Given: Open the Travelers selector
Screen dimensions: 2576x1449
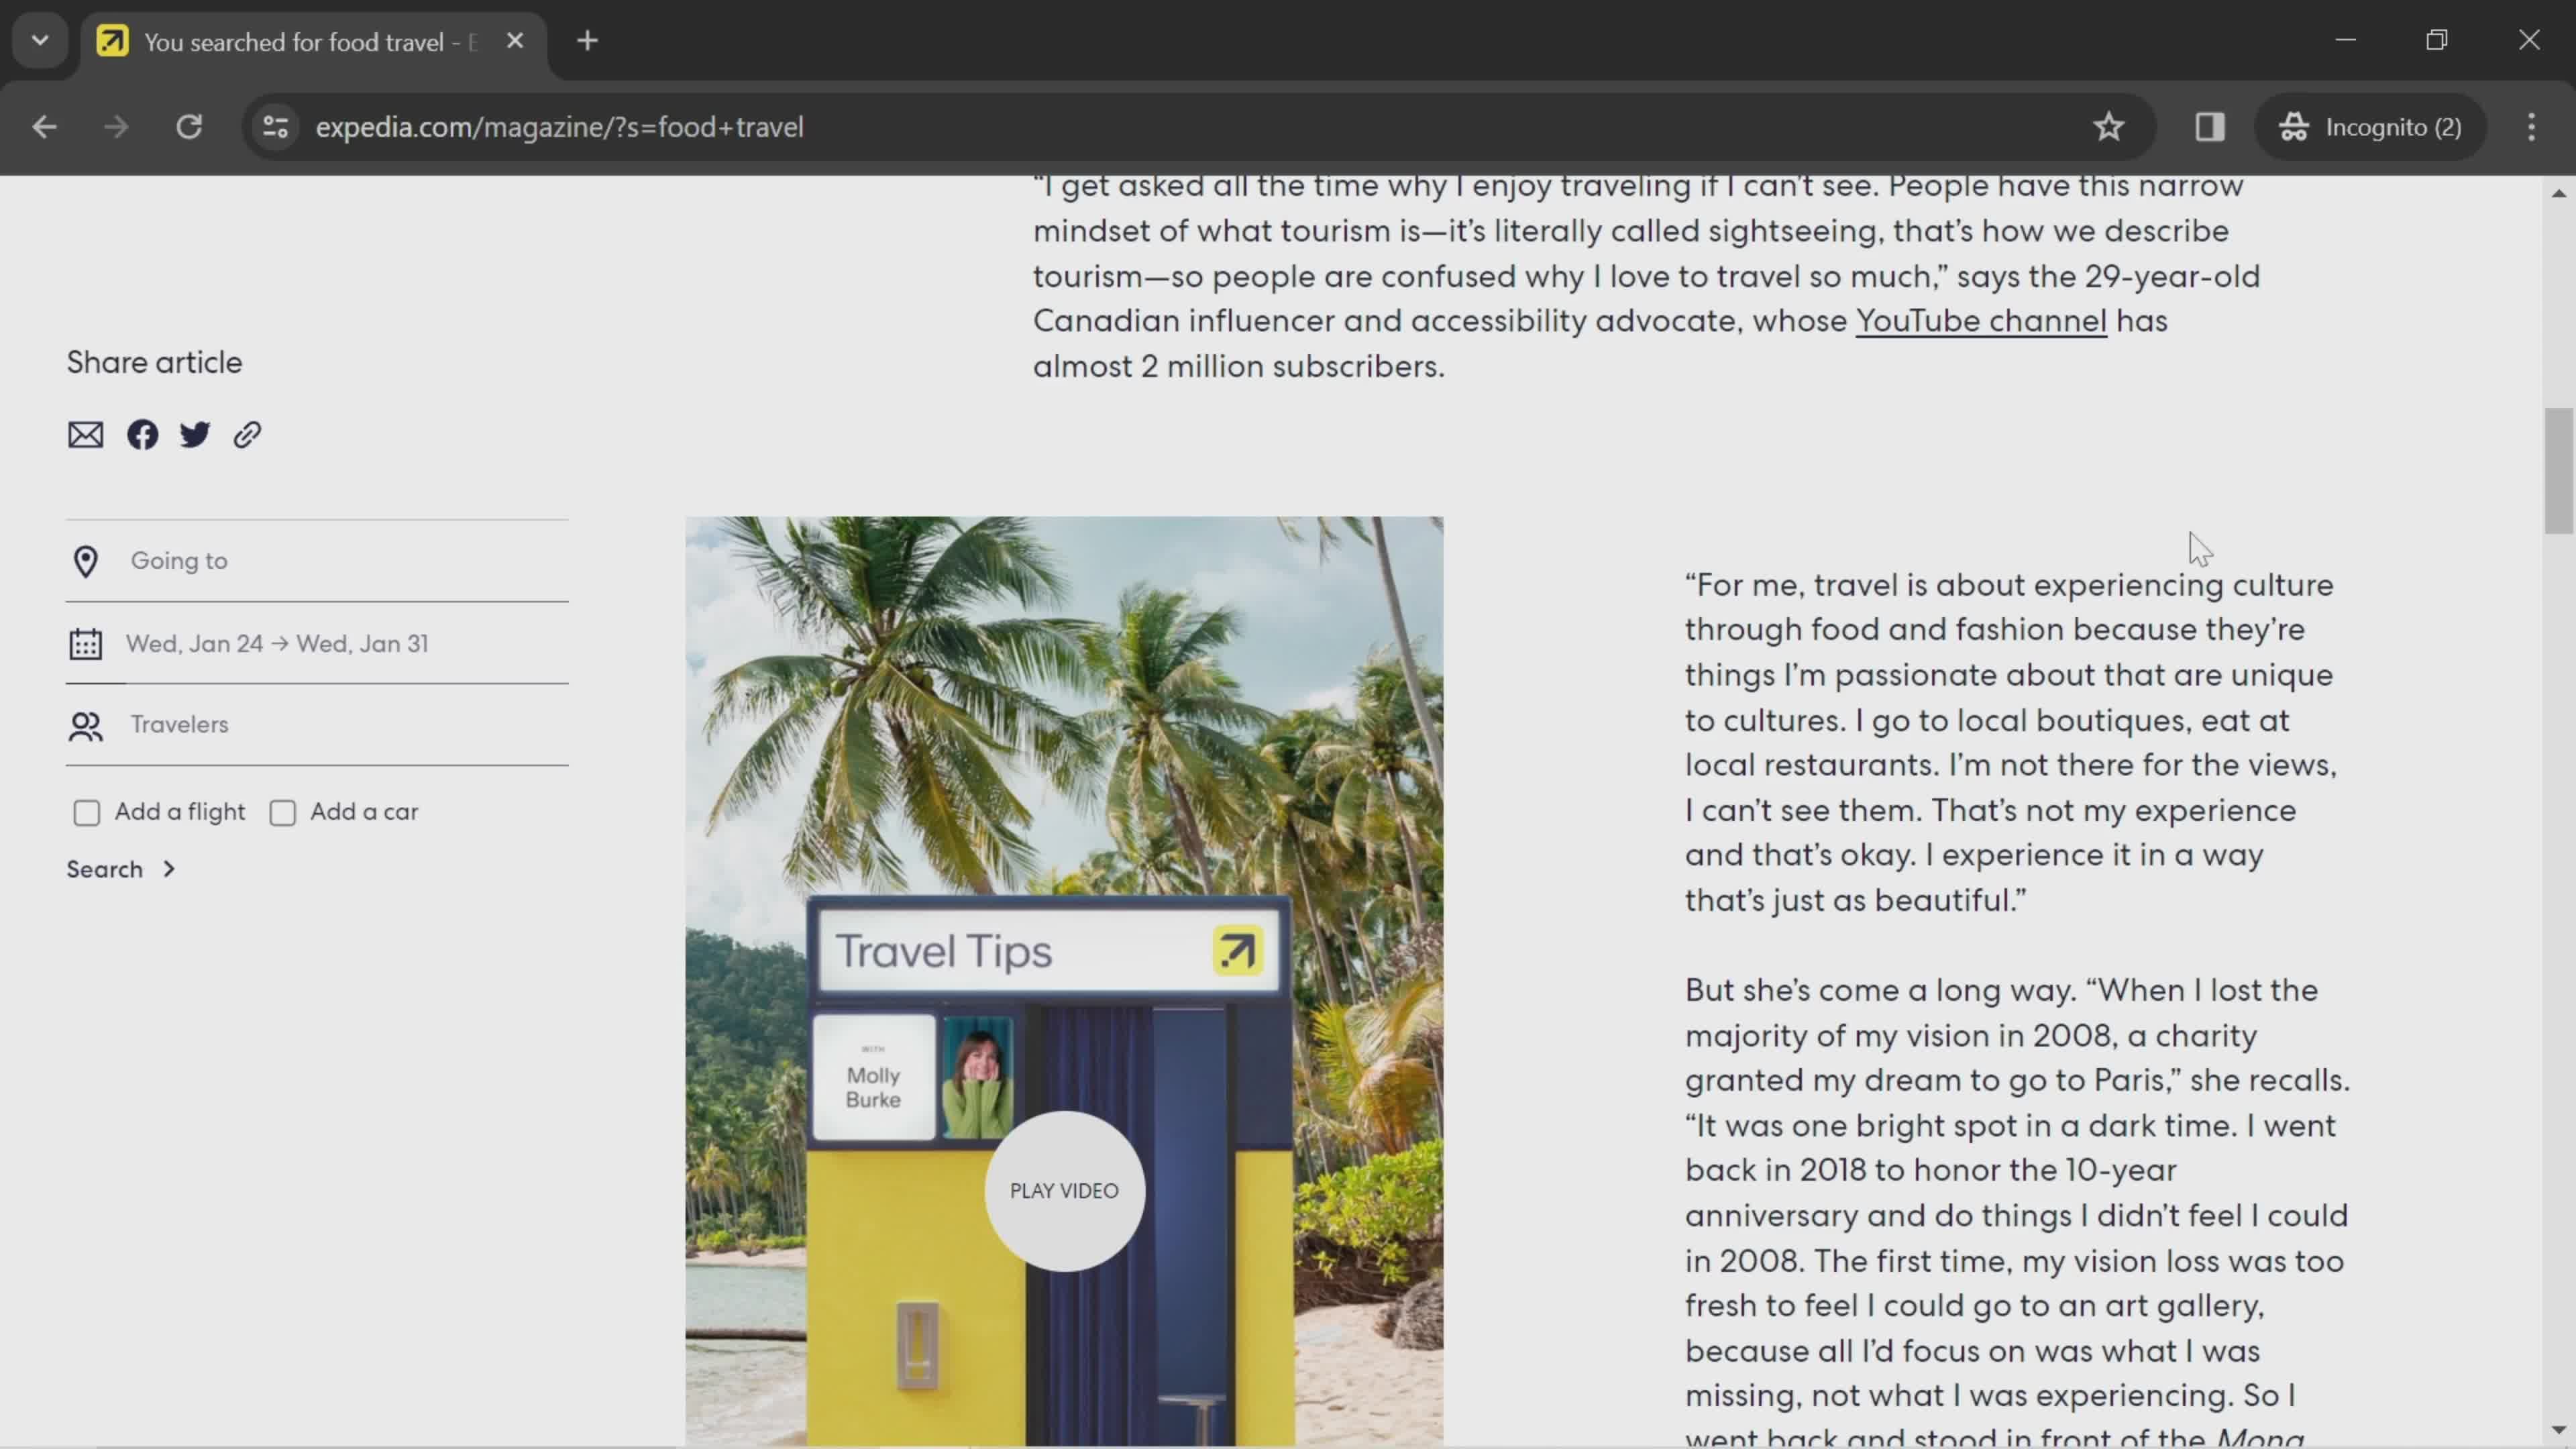Looking at the screenshot, I should [317, 725].
